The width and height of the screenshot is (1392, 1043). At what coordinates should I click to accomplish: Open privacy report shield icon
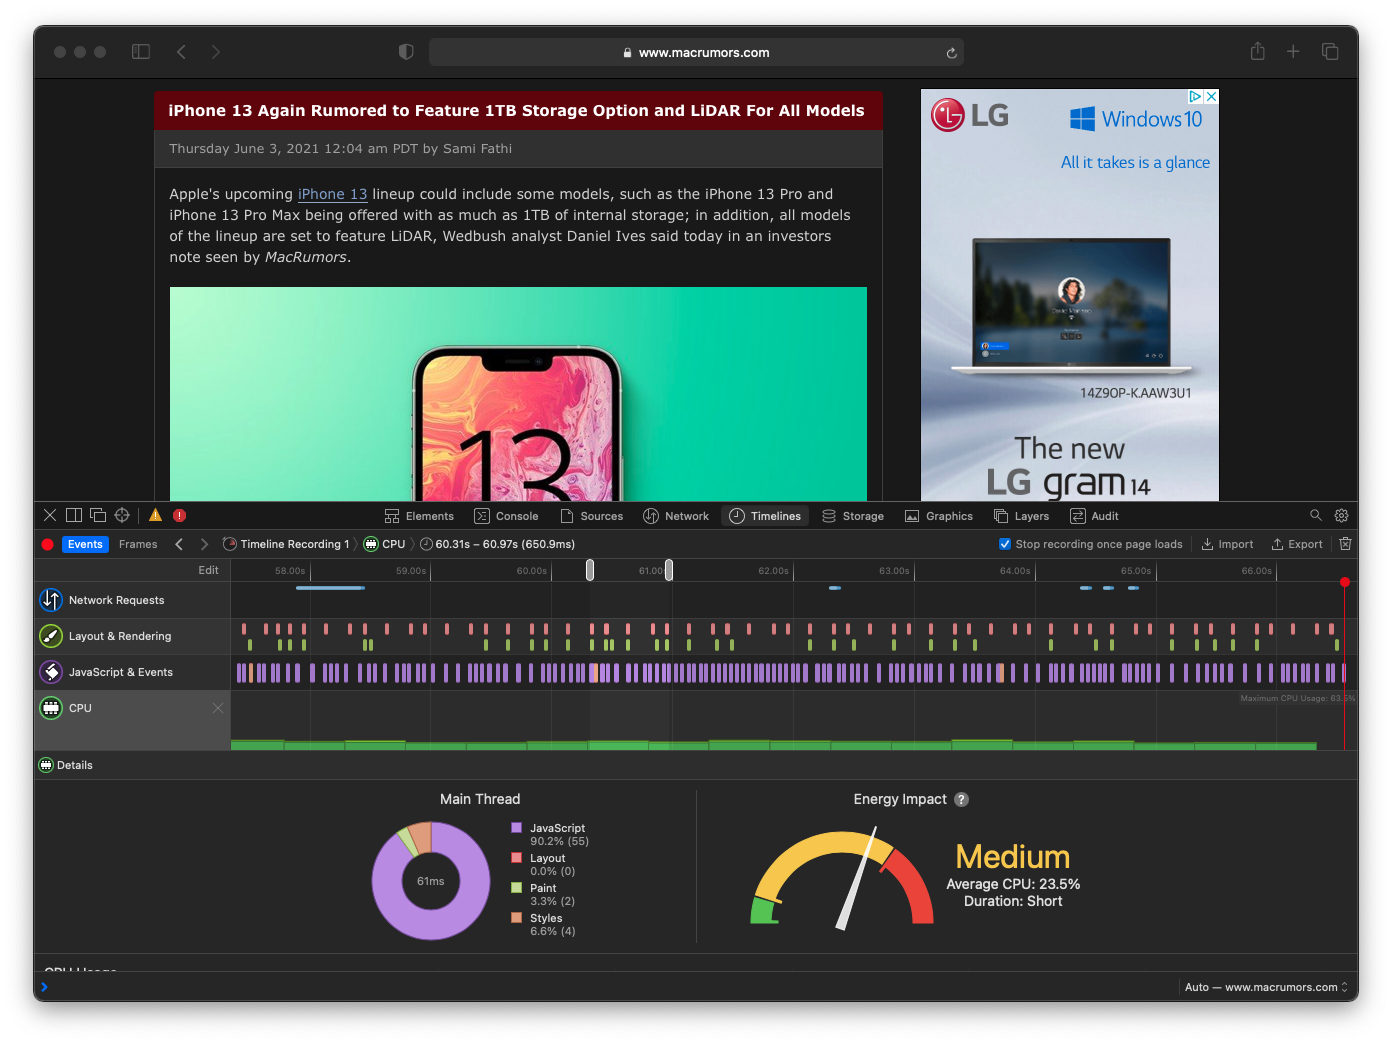tap(406, 52)
